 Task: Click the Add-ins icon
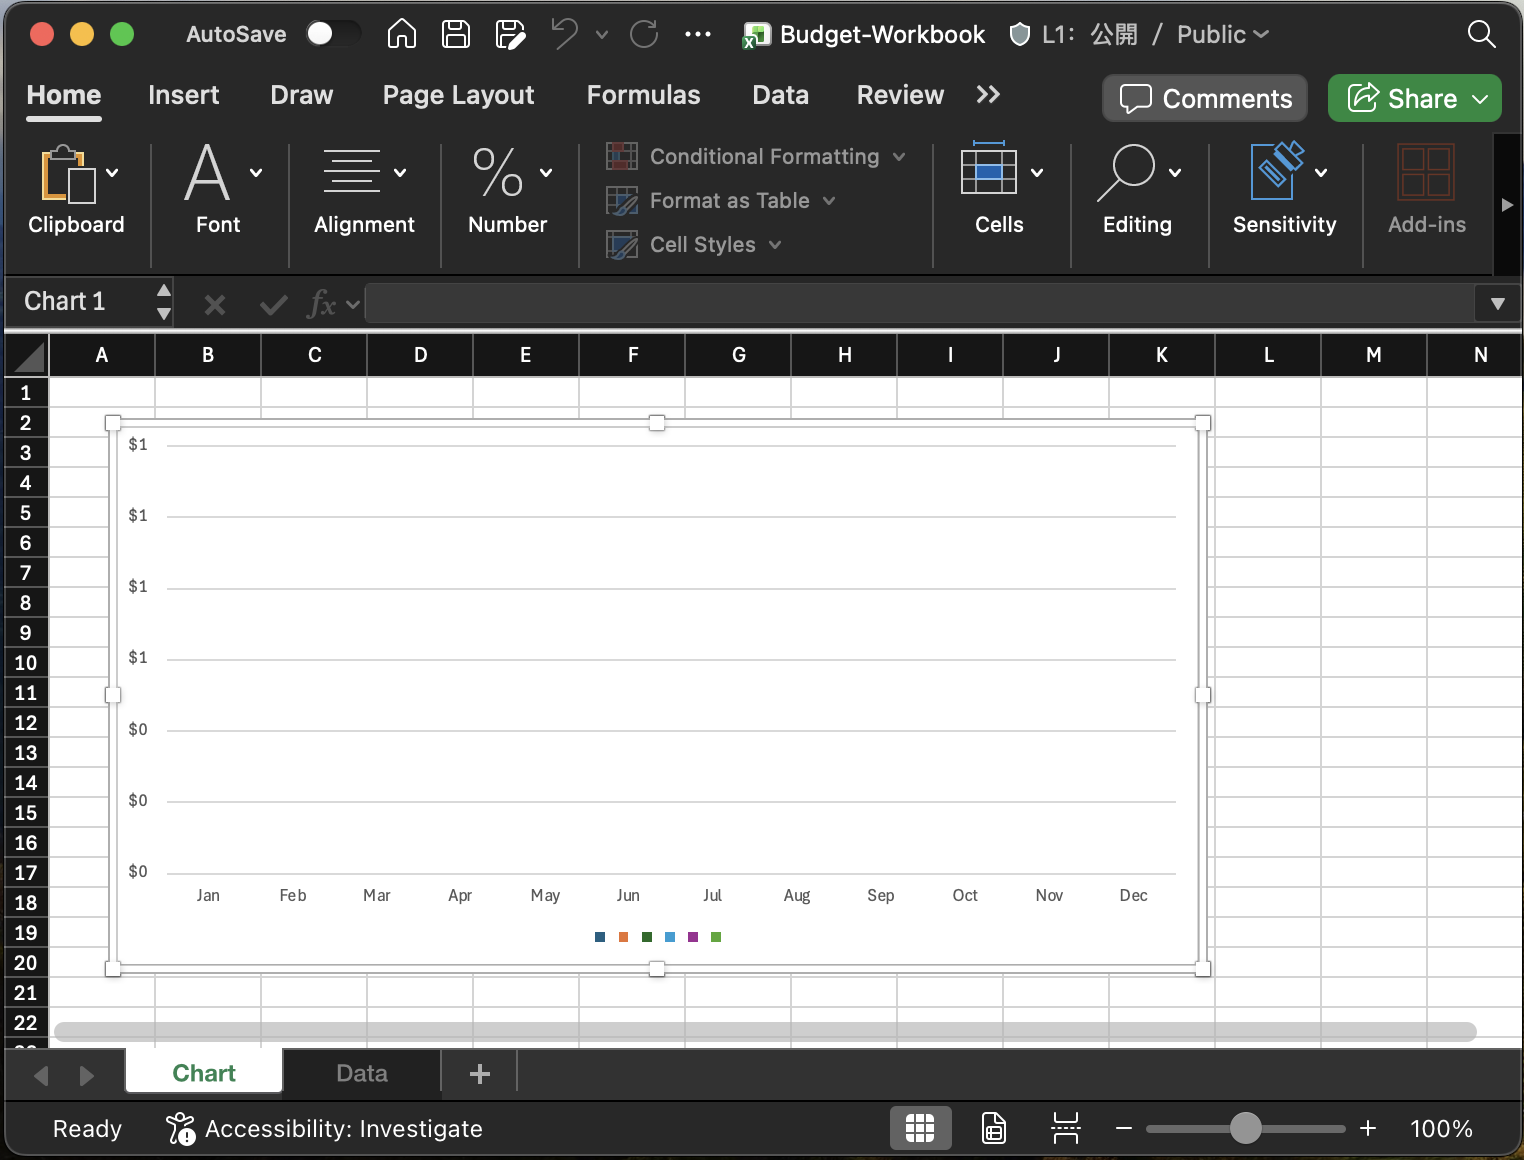click(x=1427, y=172)
